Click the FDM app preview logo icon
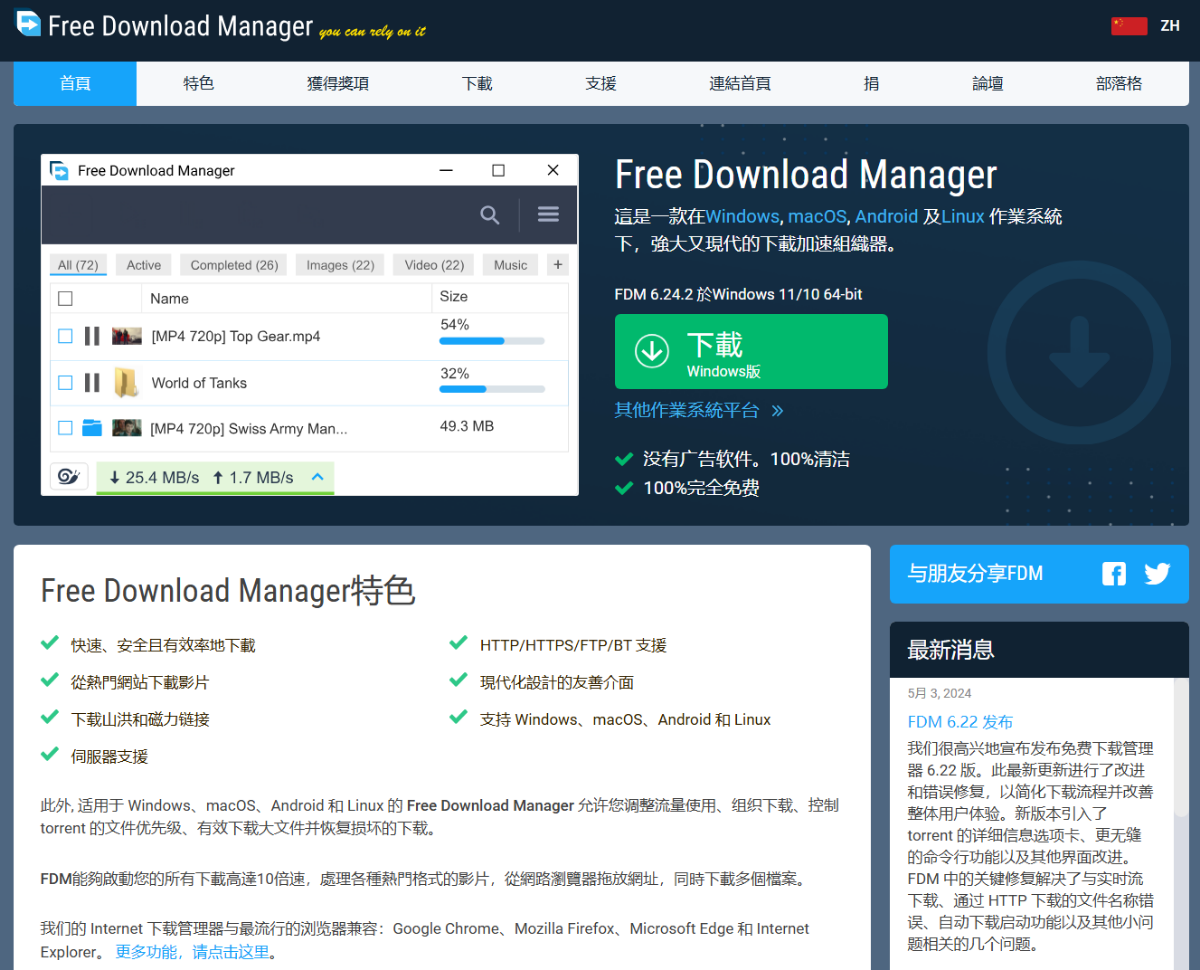The height and width of the screenshot is (970, 1200). (x=59, y=170)
